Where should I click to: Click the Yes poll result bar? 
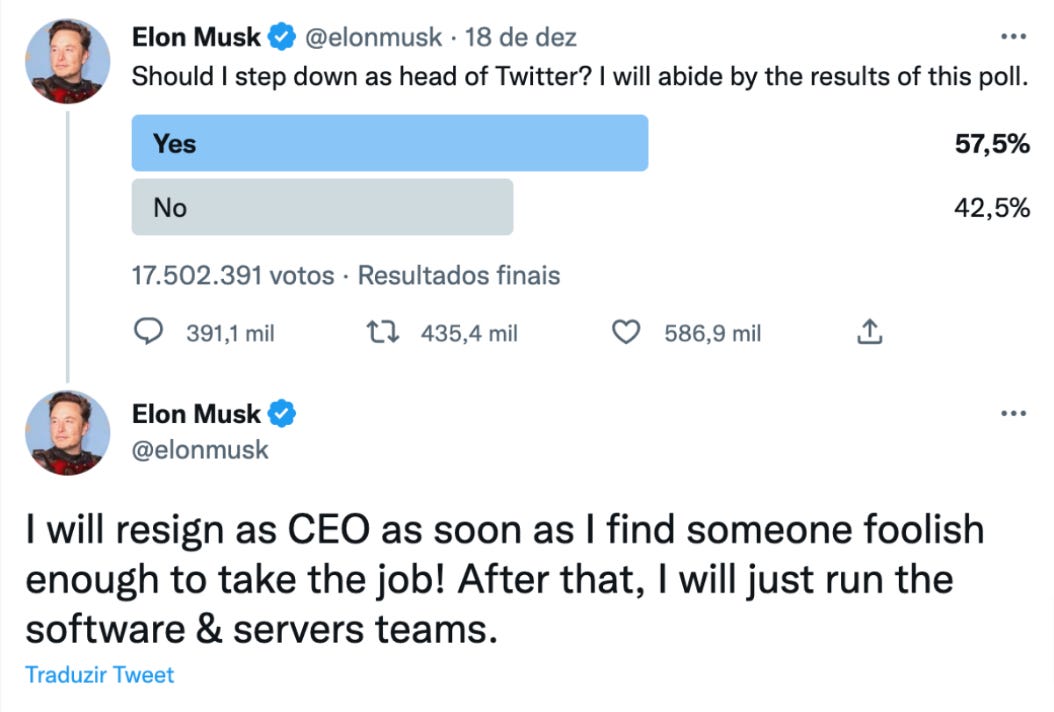[389, 143]
